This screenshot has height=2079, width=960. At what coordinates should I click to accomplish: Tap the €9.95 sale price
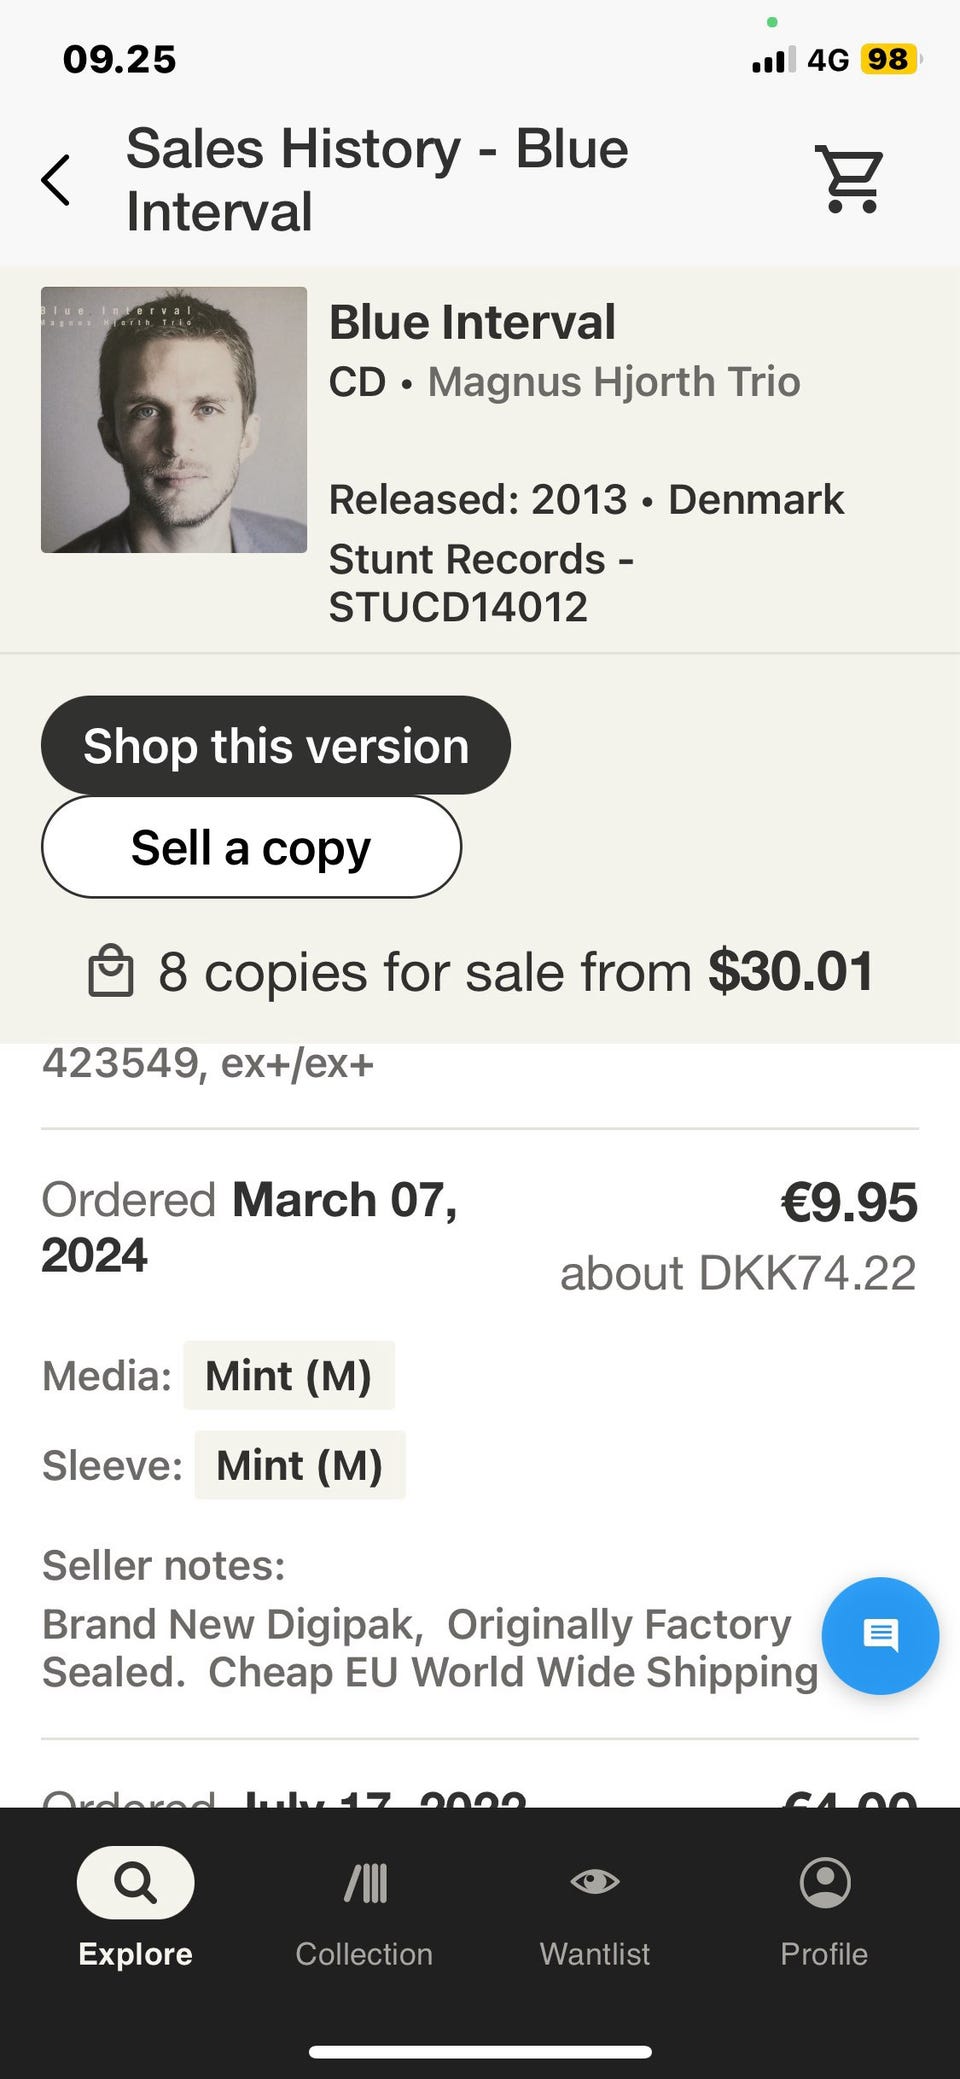[848, 1202]
